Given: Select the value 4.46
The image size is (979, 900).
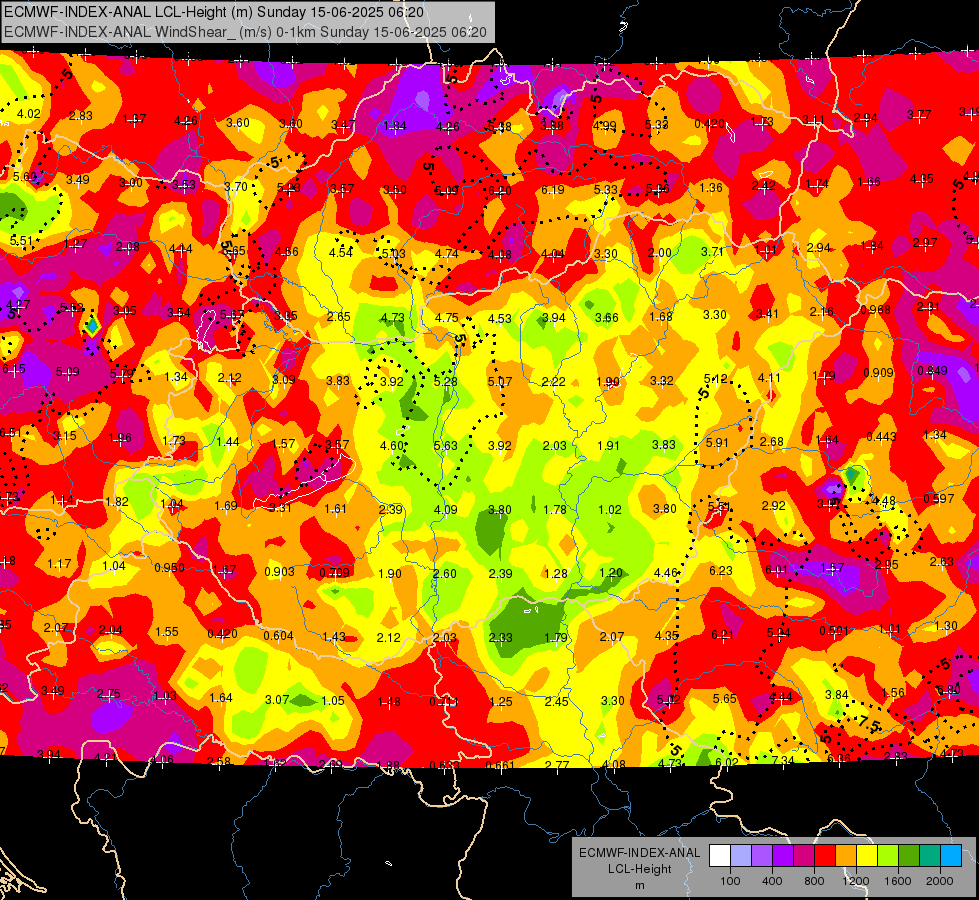Looking at the screenshot, I should tap(666, 573).
